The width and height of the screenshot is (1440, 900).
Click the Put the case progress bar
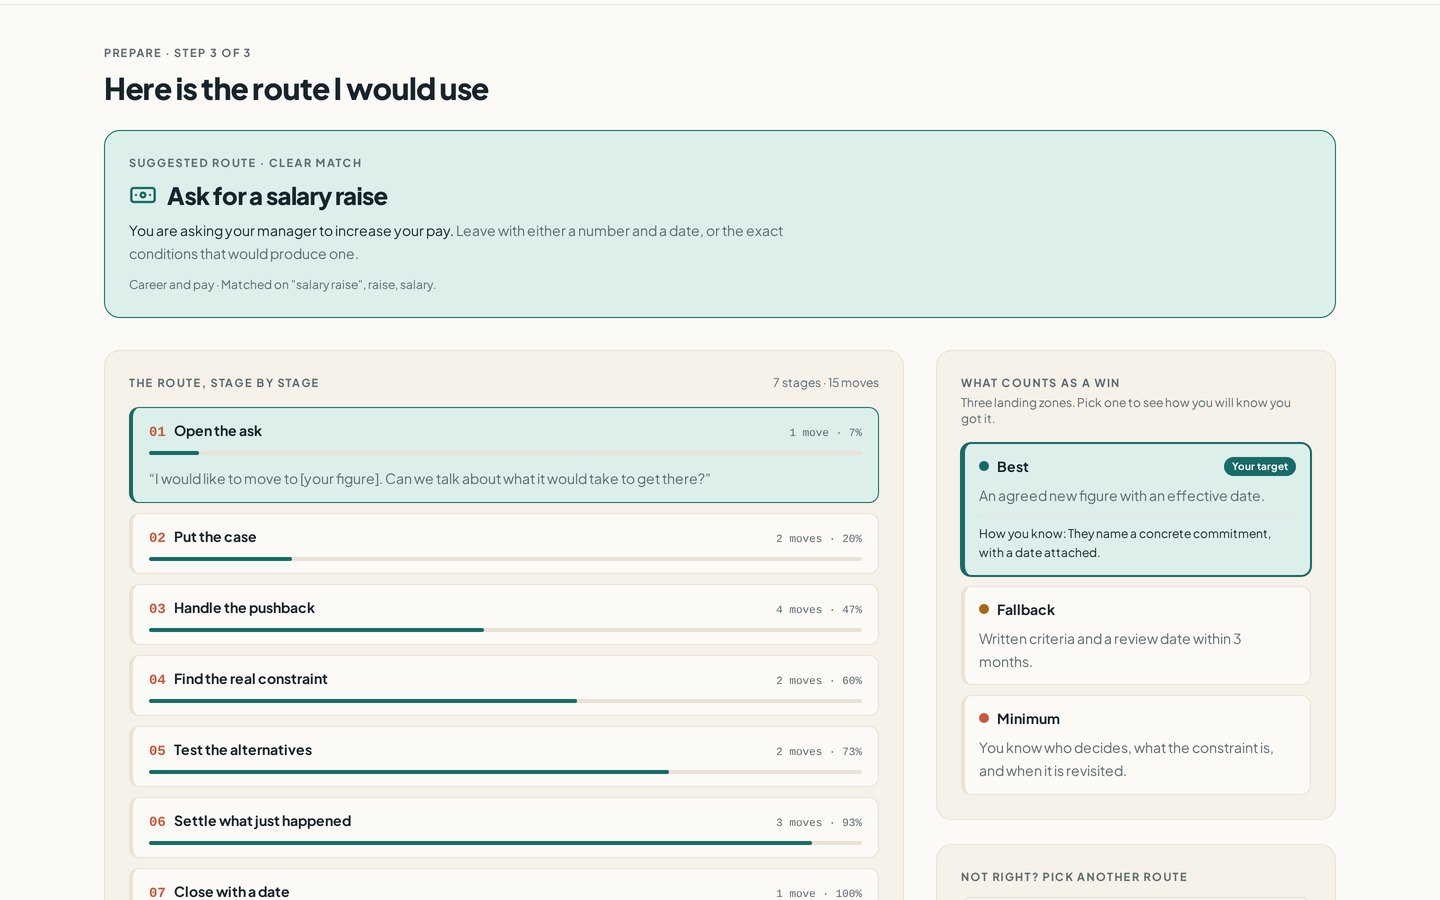pos(505,559)
